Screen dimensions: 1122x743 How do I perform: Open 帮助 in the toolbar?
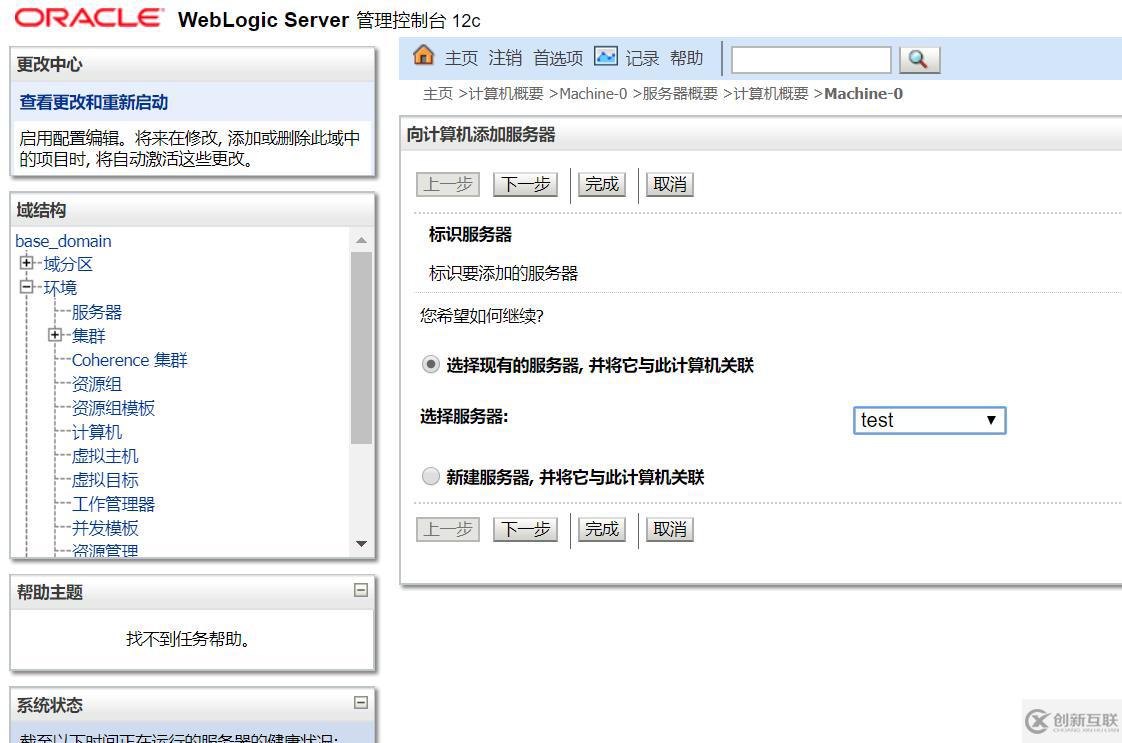687,58
